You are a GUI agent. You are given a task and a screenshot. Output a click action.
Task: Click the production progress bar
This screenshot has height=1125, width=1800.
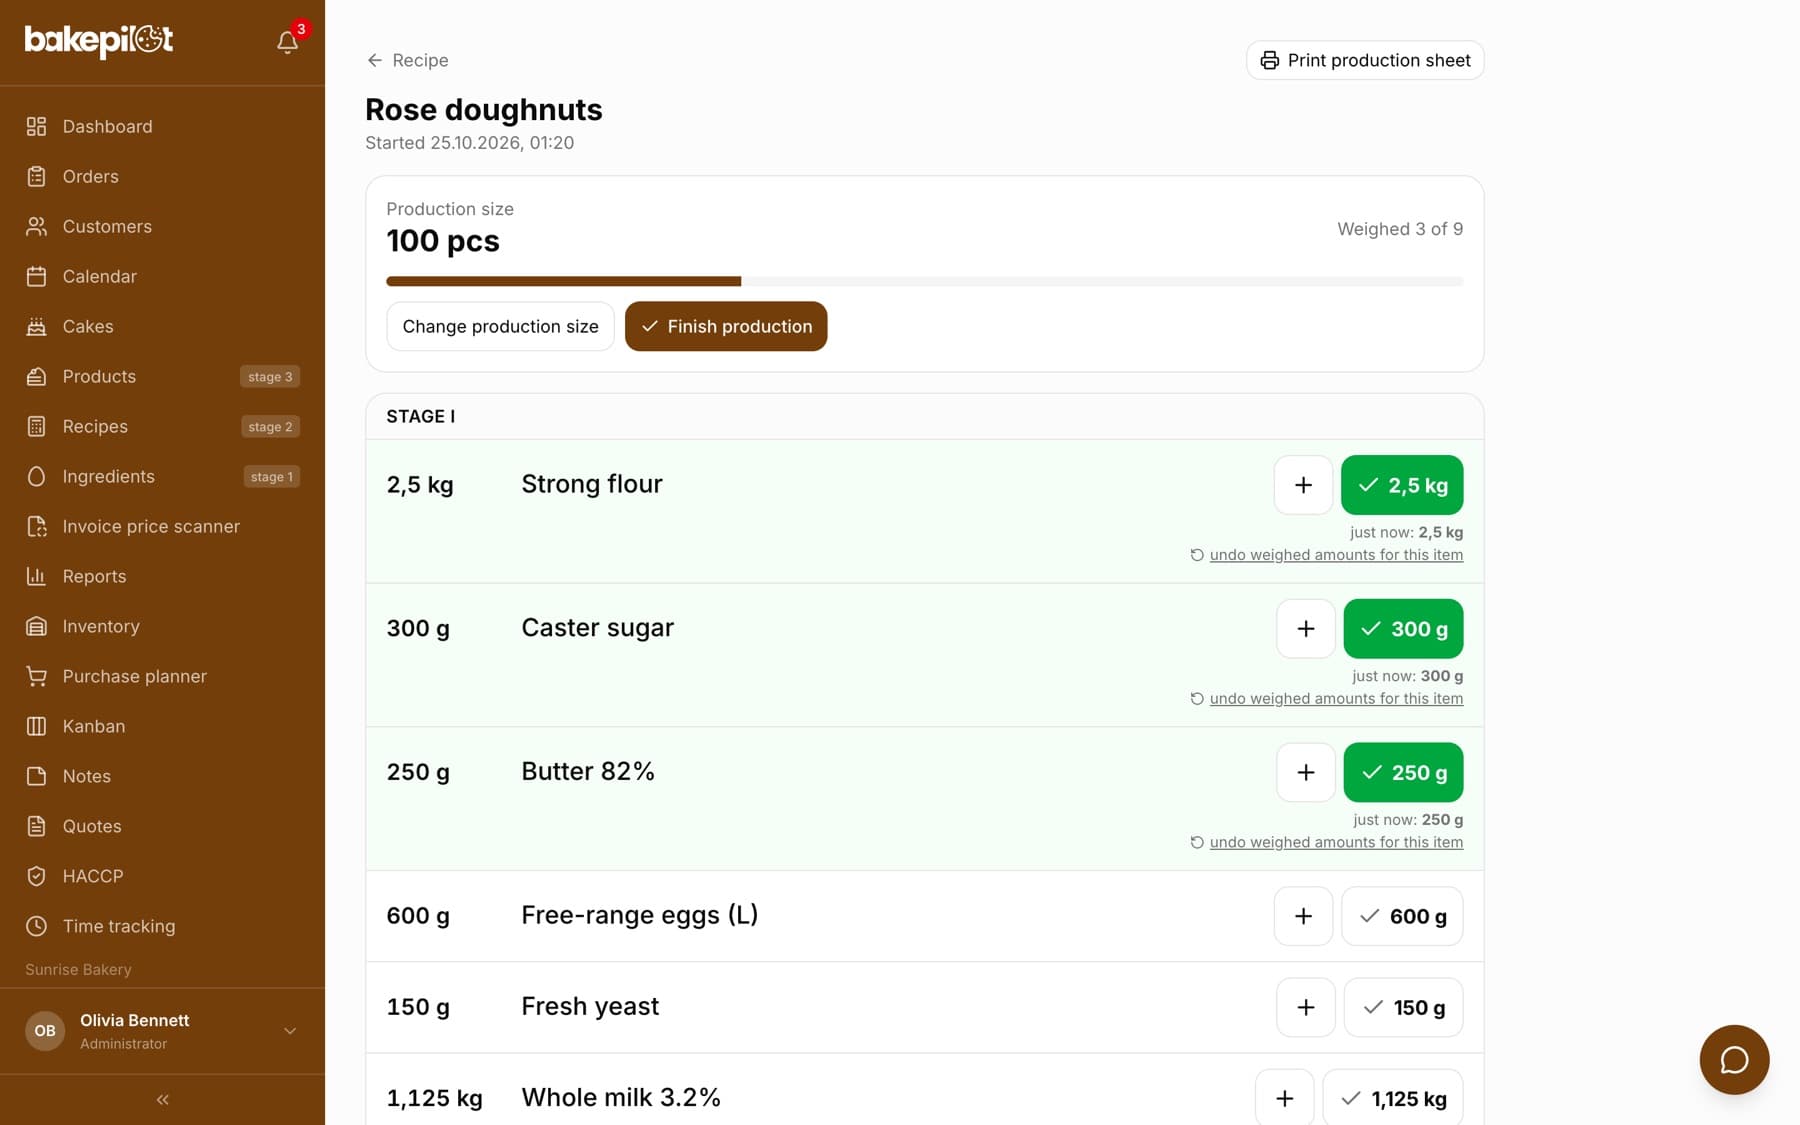pos(925,281)
